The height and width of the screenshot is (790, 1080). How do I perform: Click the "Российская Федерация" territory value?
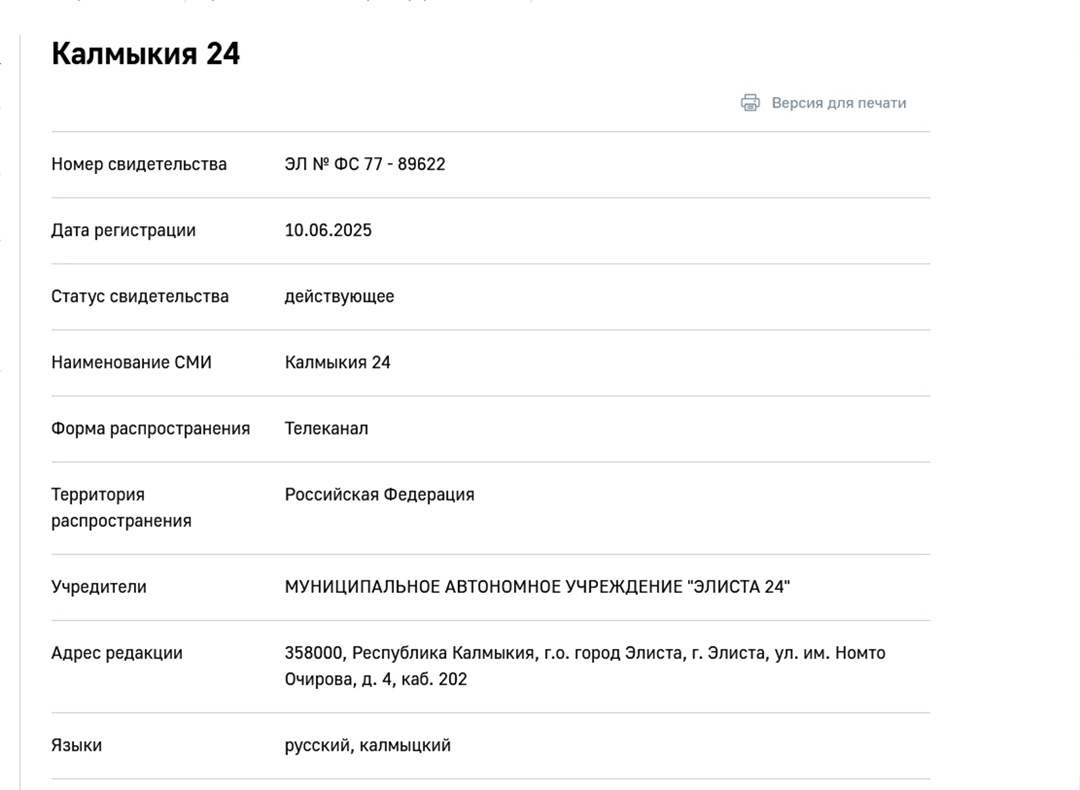[x=380, y=495]
